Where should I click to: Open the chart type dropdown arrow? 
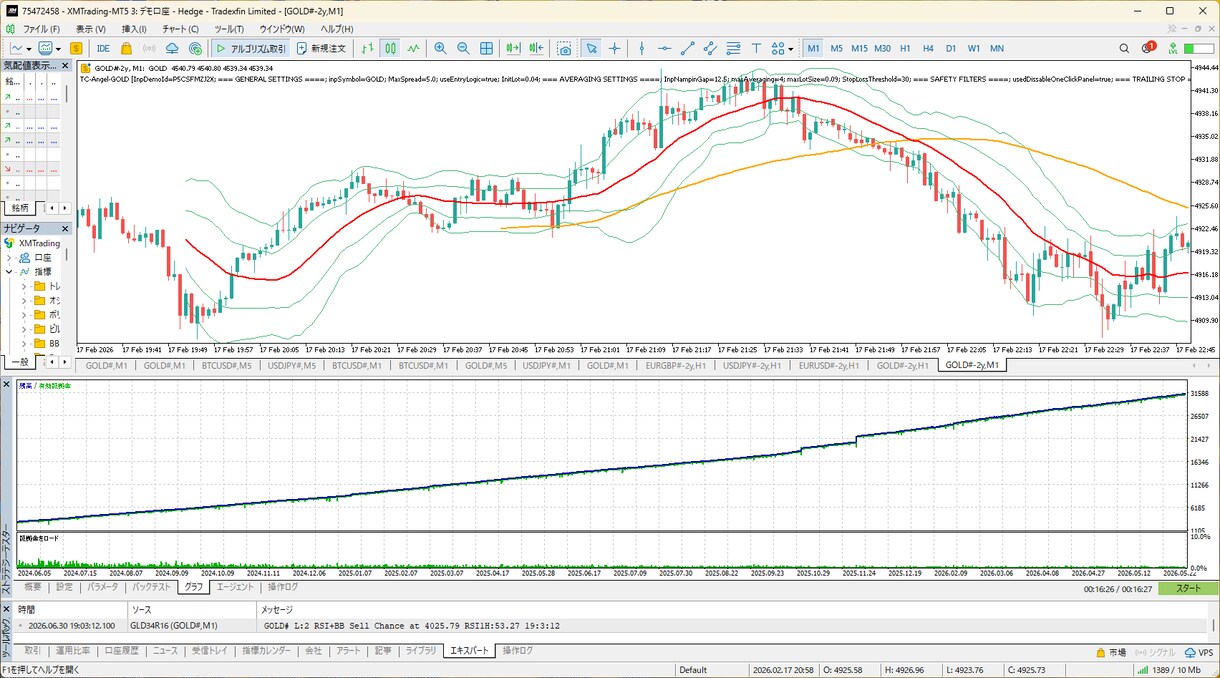[30, 48]
